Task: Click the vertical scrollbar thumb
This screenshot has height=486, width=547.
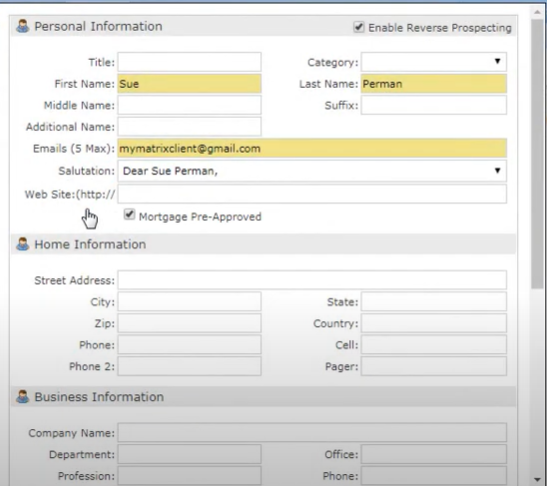Action: (x=537, y=154)
